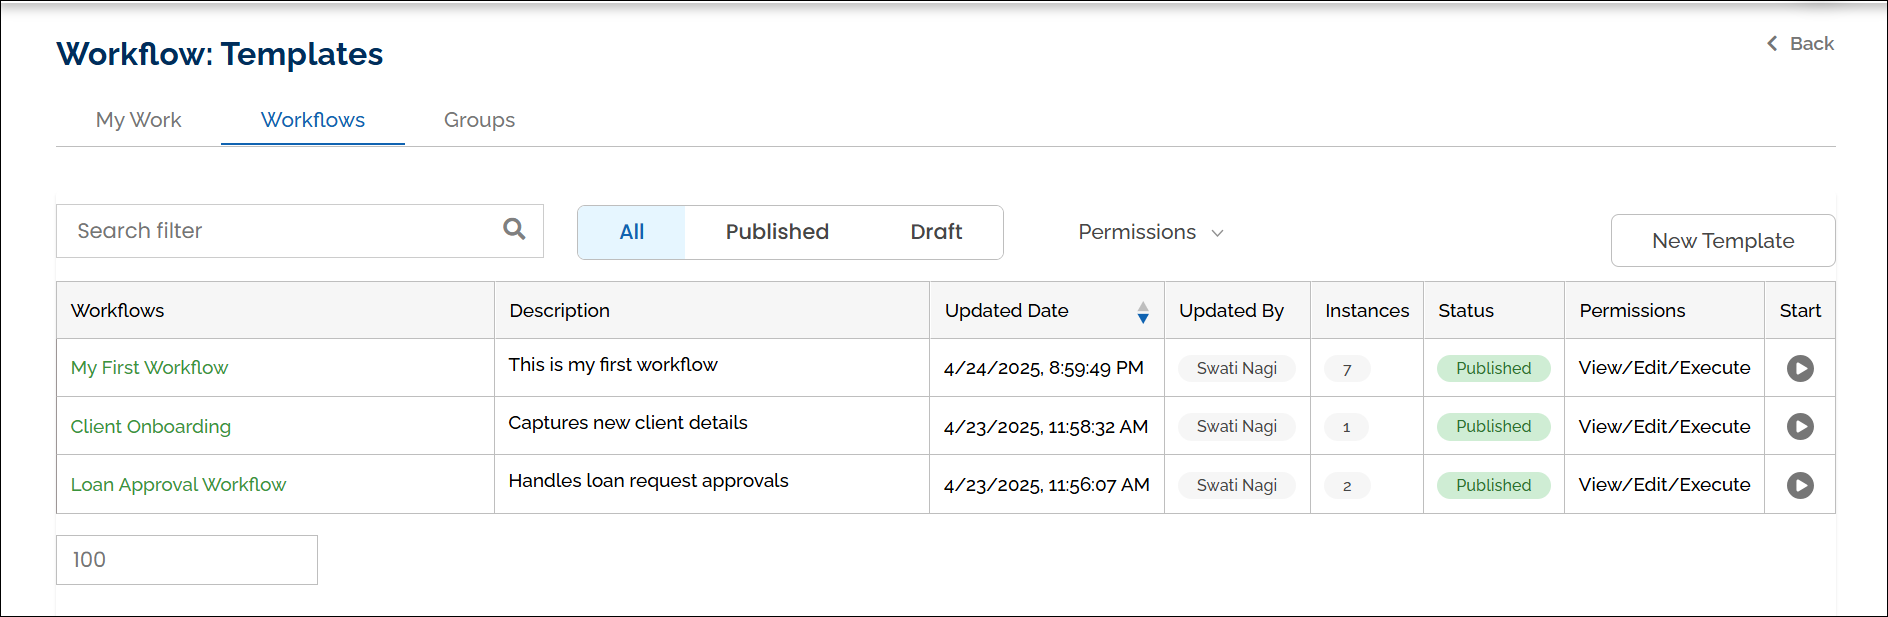Select the All filter toggle
Viewport: 1888px width, 617px height.
pos(631,232)
